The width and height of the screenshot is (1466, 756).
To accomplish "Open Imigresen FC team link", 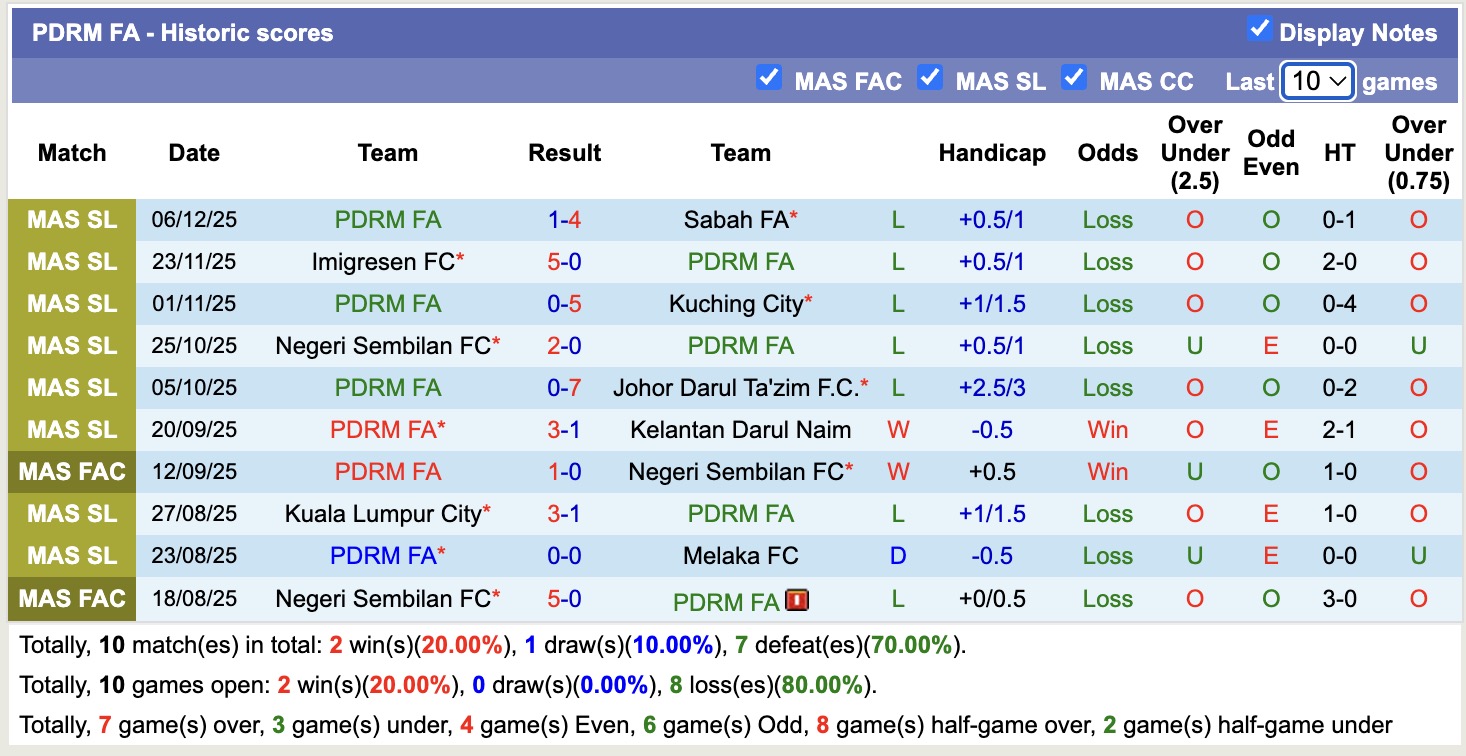I will tap(383, 262).
